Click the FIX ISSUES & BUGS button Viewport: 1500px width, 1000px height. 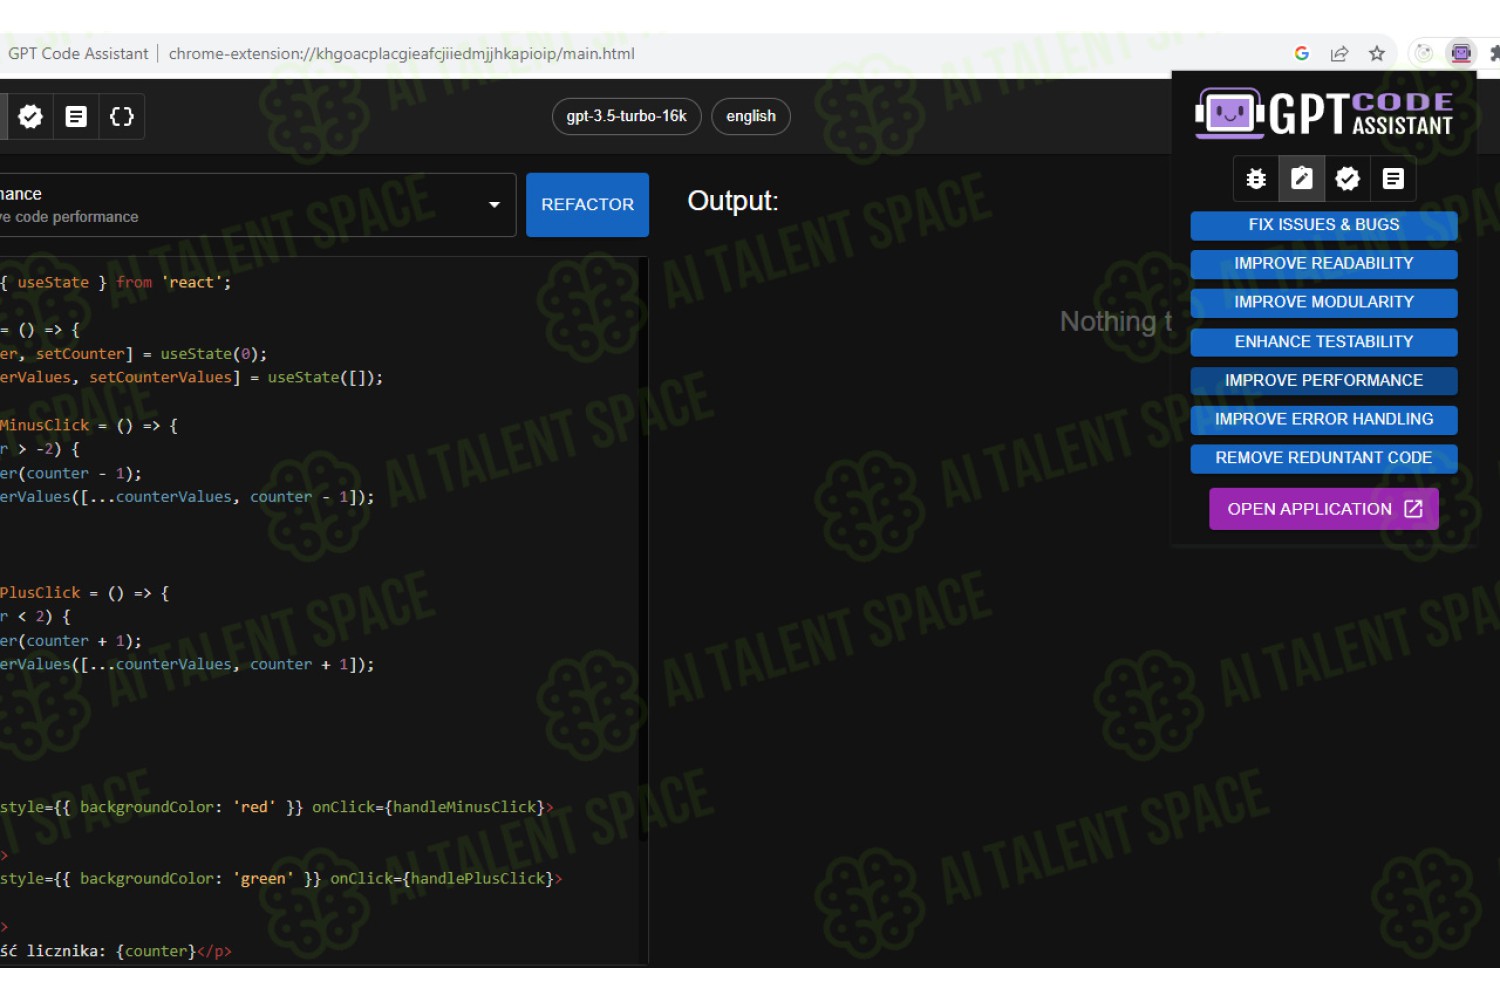click(1324, 225)
